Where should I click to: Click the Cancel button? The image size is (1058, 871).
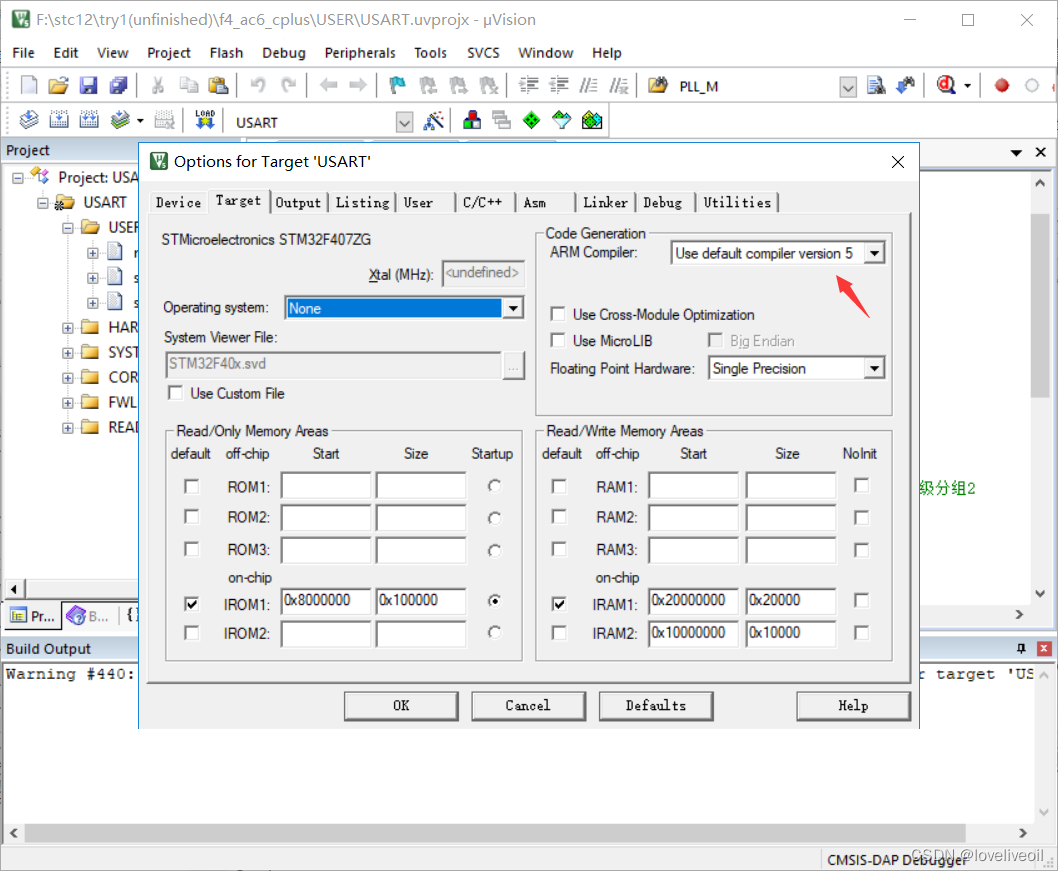point(528,706)
